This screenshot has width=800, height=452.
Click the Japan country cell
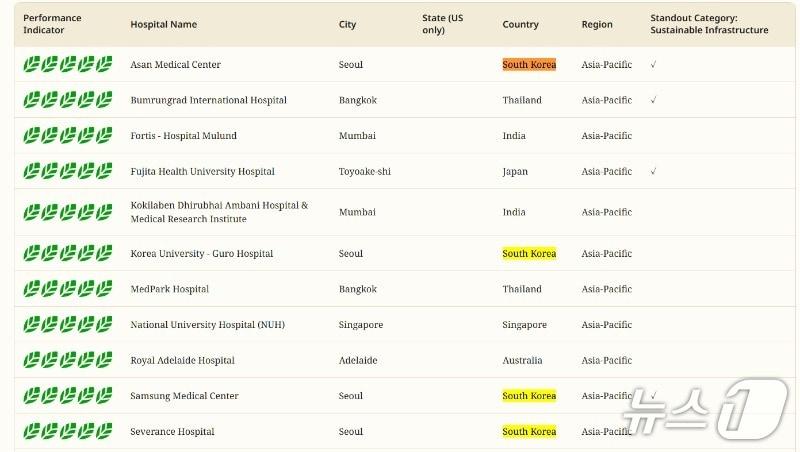coord(515,171)
